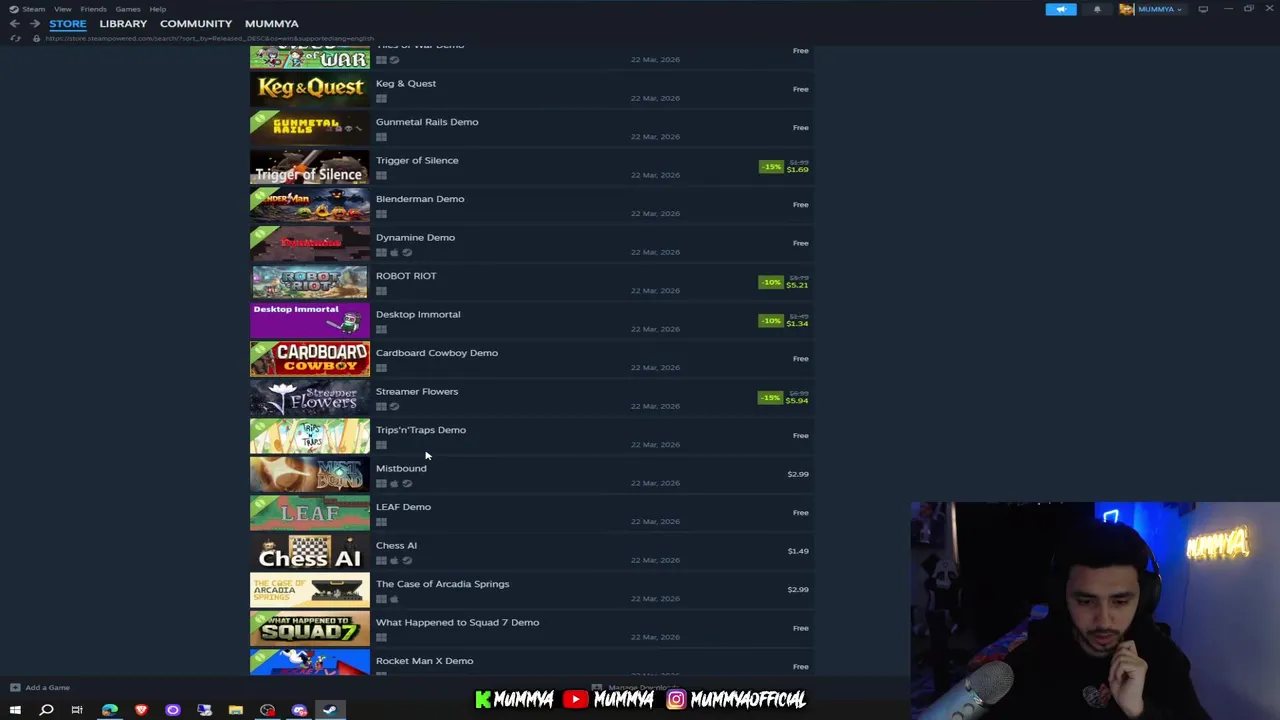Reload the store page

(x=15, y=38)
